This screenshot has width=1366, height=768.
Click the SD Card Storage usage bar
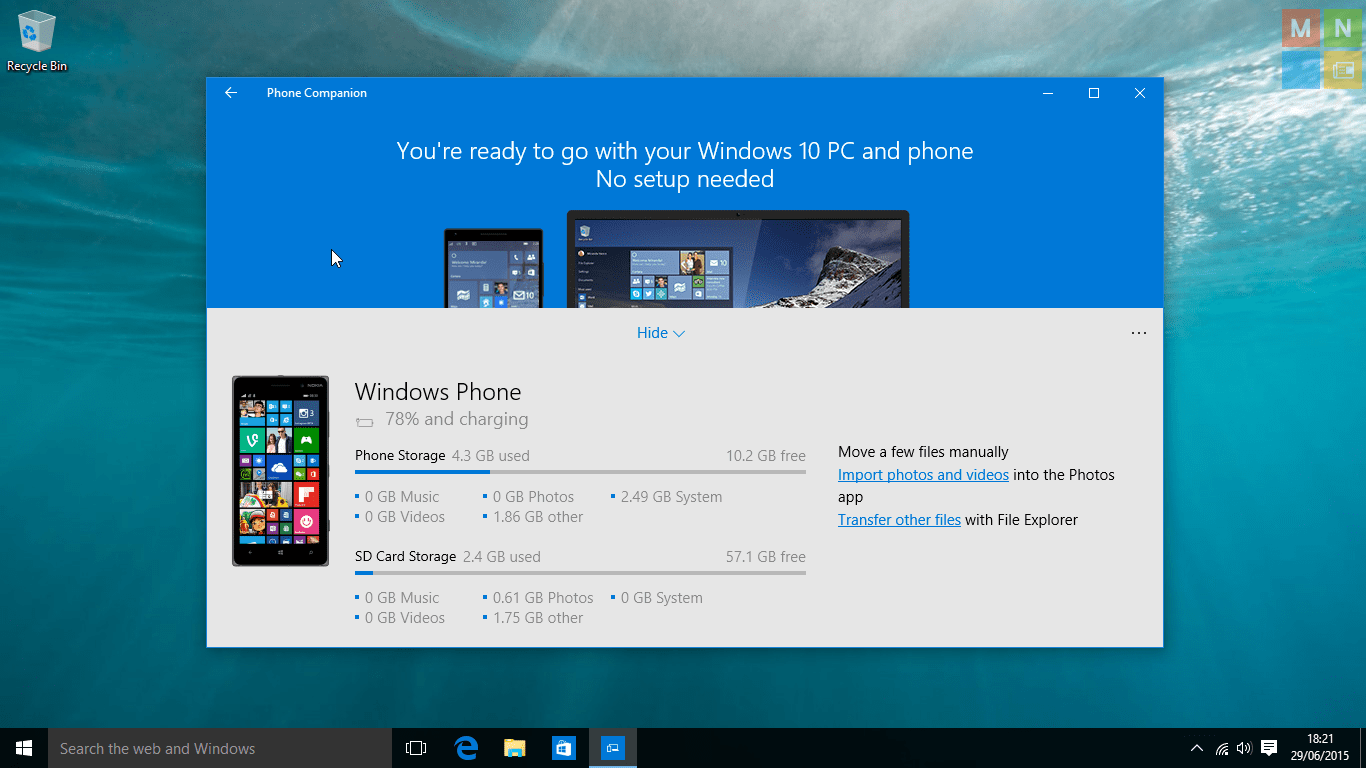point(580,573)
